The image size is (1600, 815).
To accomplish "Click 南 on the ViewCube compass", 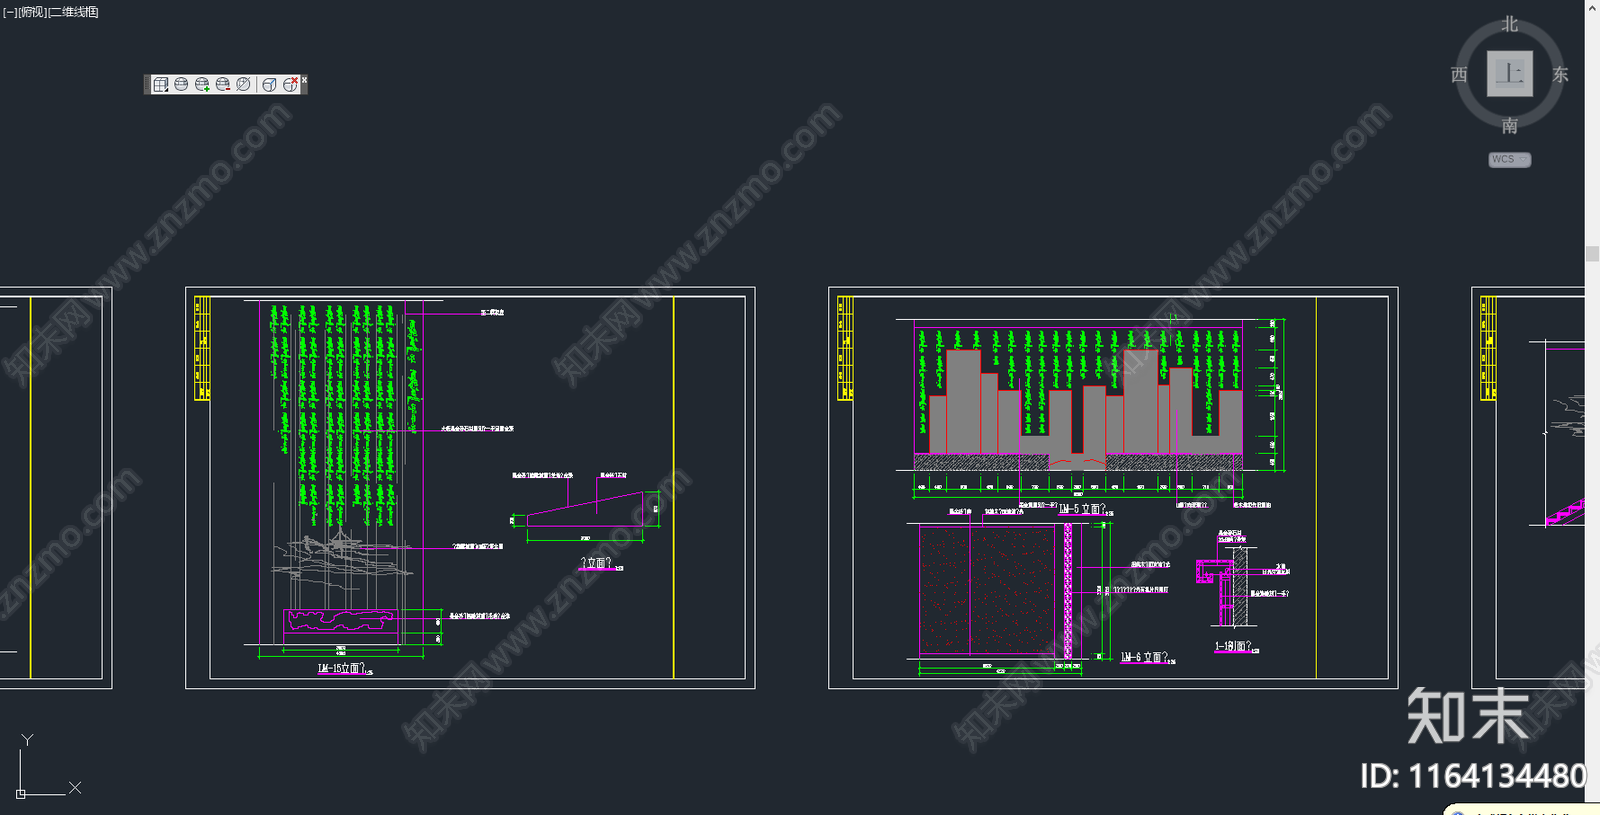I will click(1510, 126).
